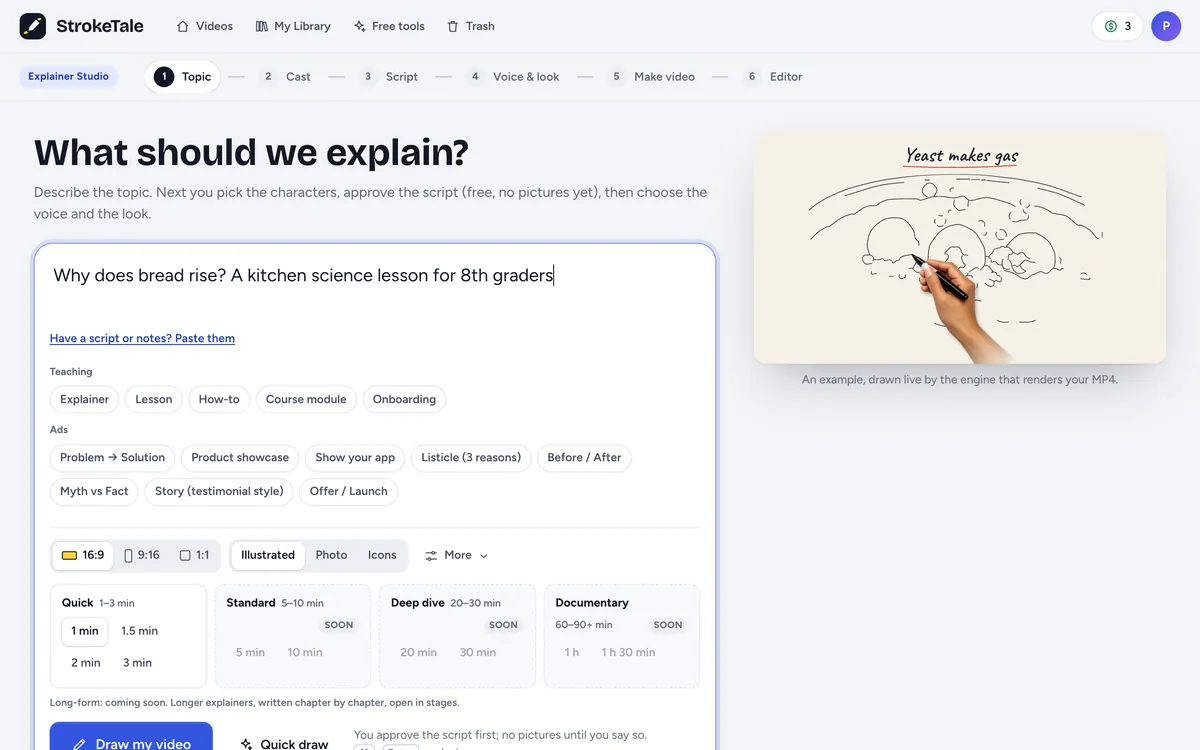Pick the Problem → Solution ad format
Viewport: 1200px width, 750px height.
tap(112, 457)
